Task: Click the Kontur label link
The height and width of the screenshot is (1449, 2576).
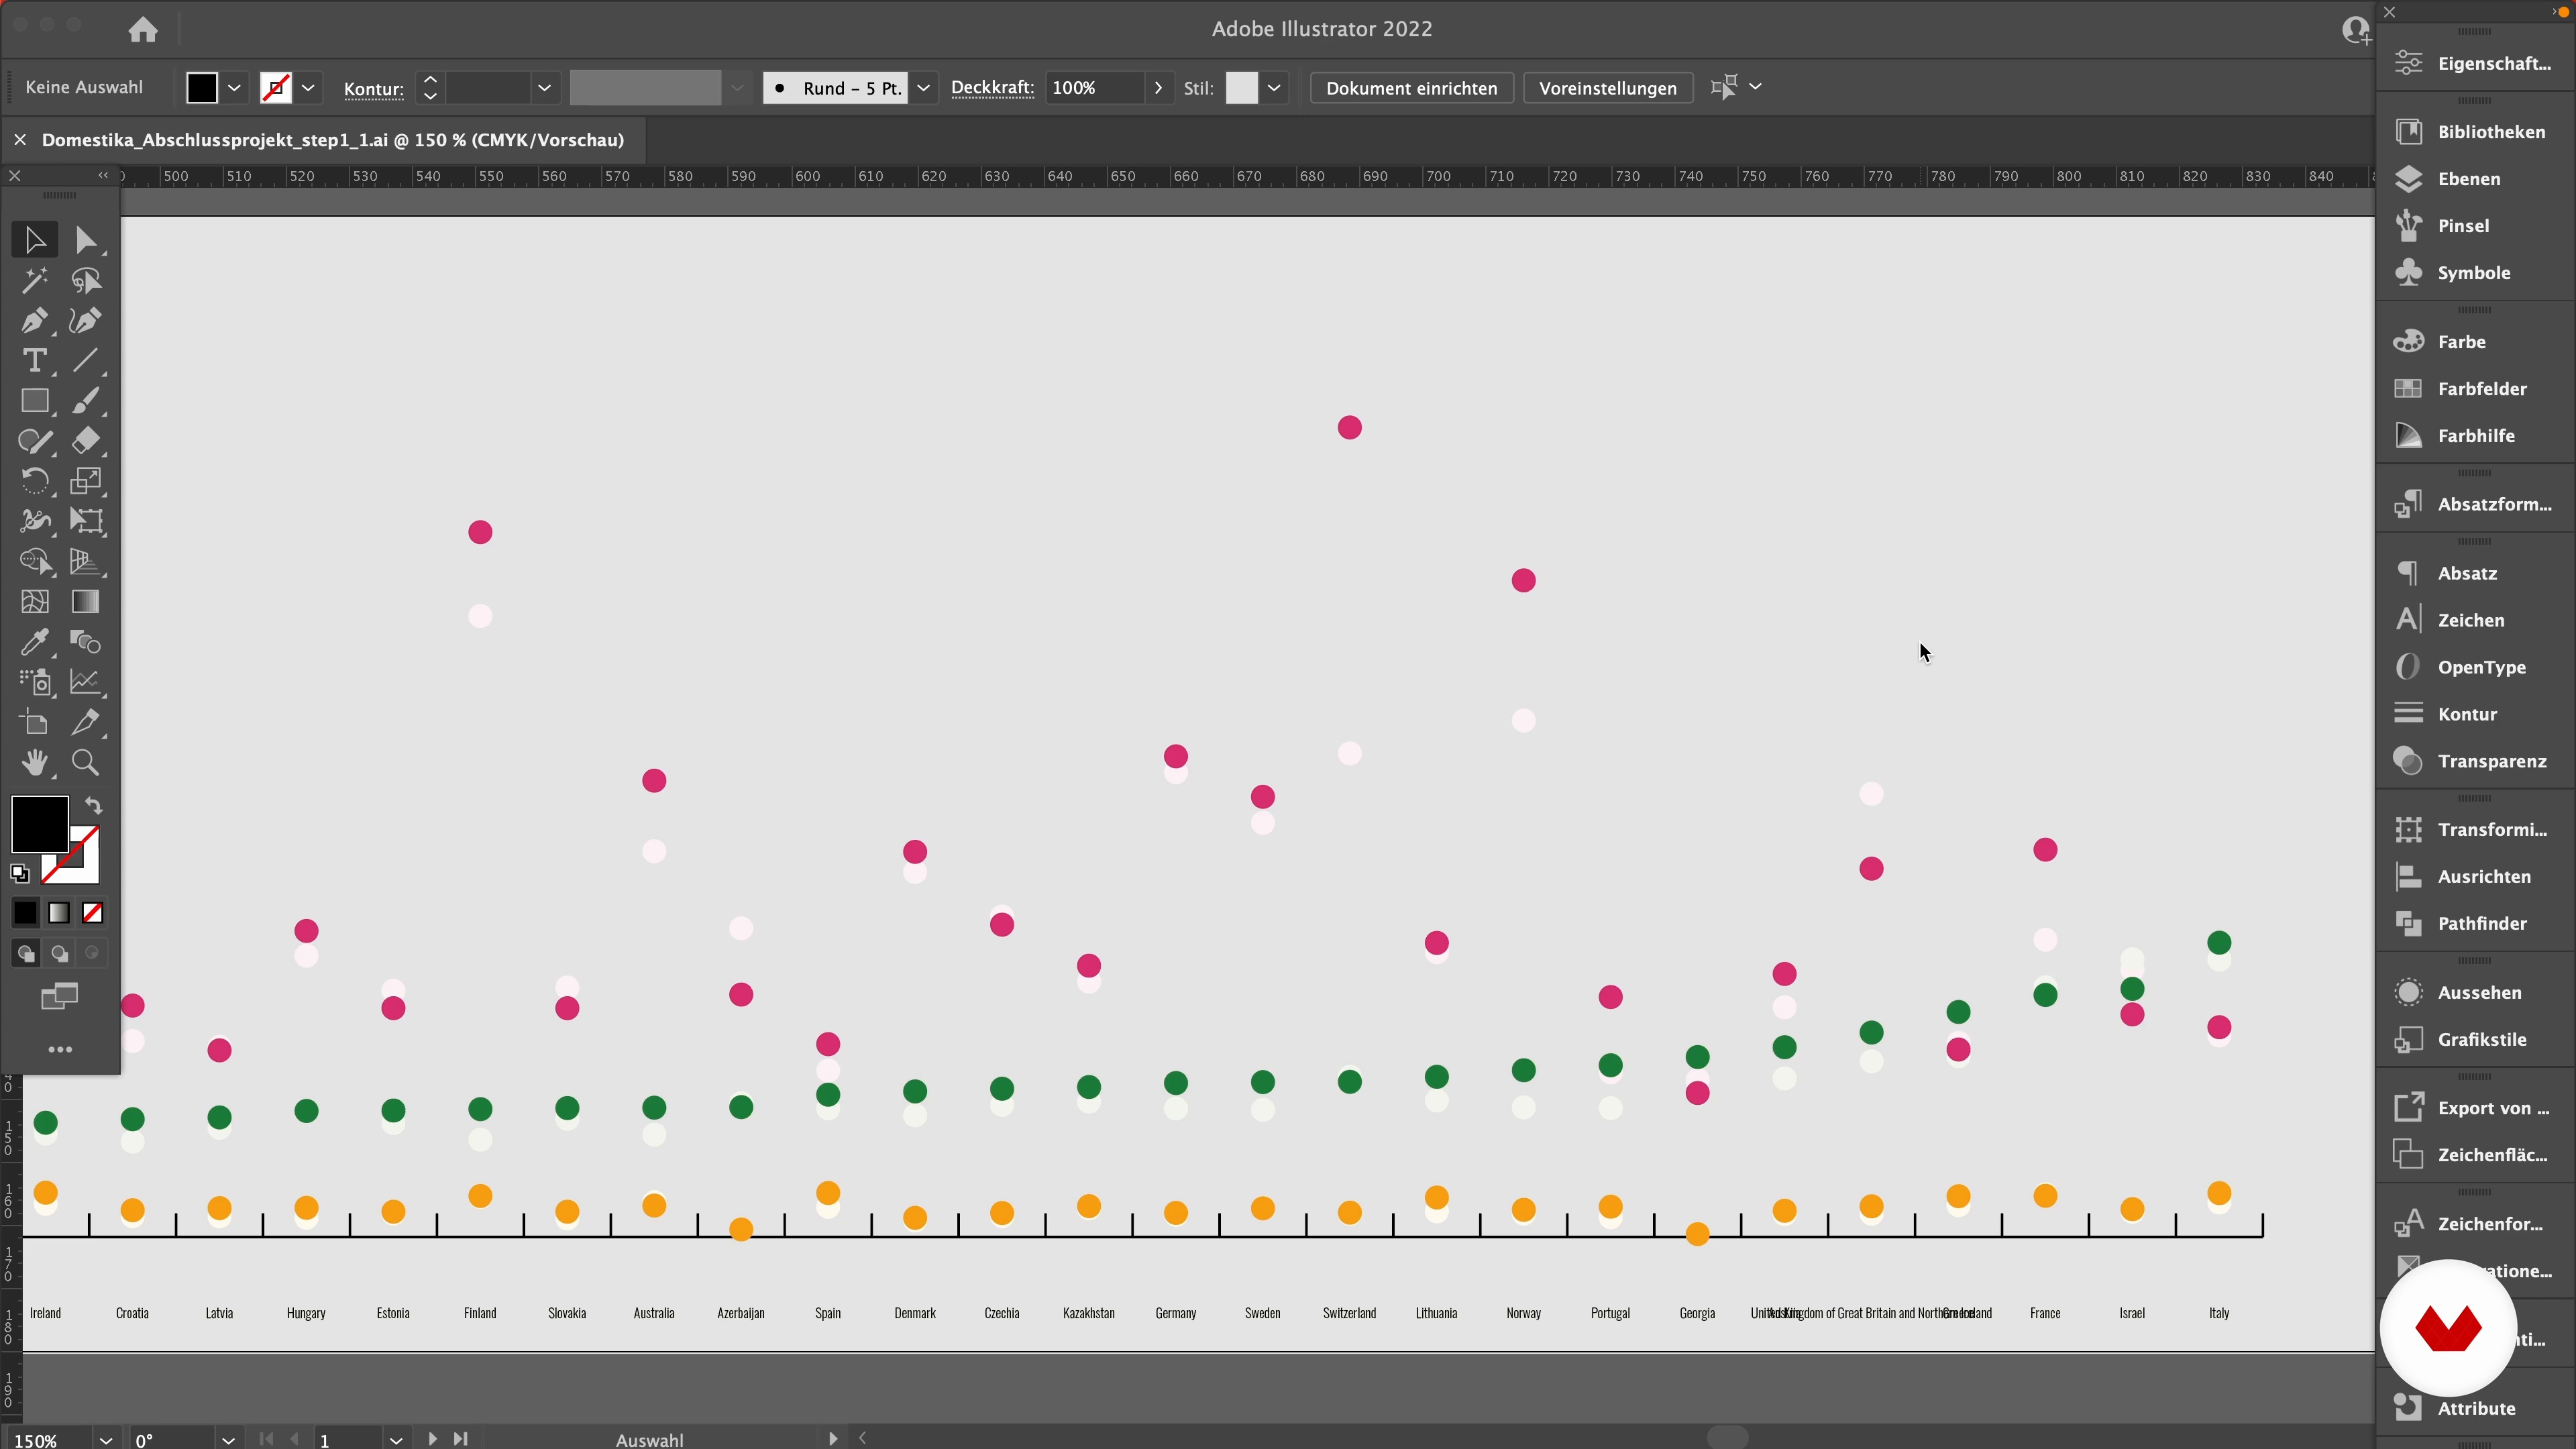Action: [373, 89]
